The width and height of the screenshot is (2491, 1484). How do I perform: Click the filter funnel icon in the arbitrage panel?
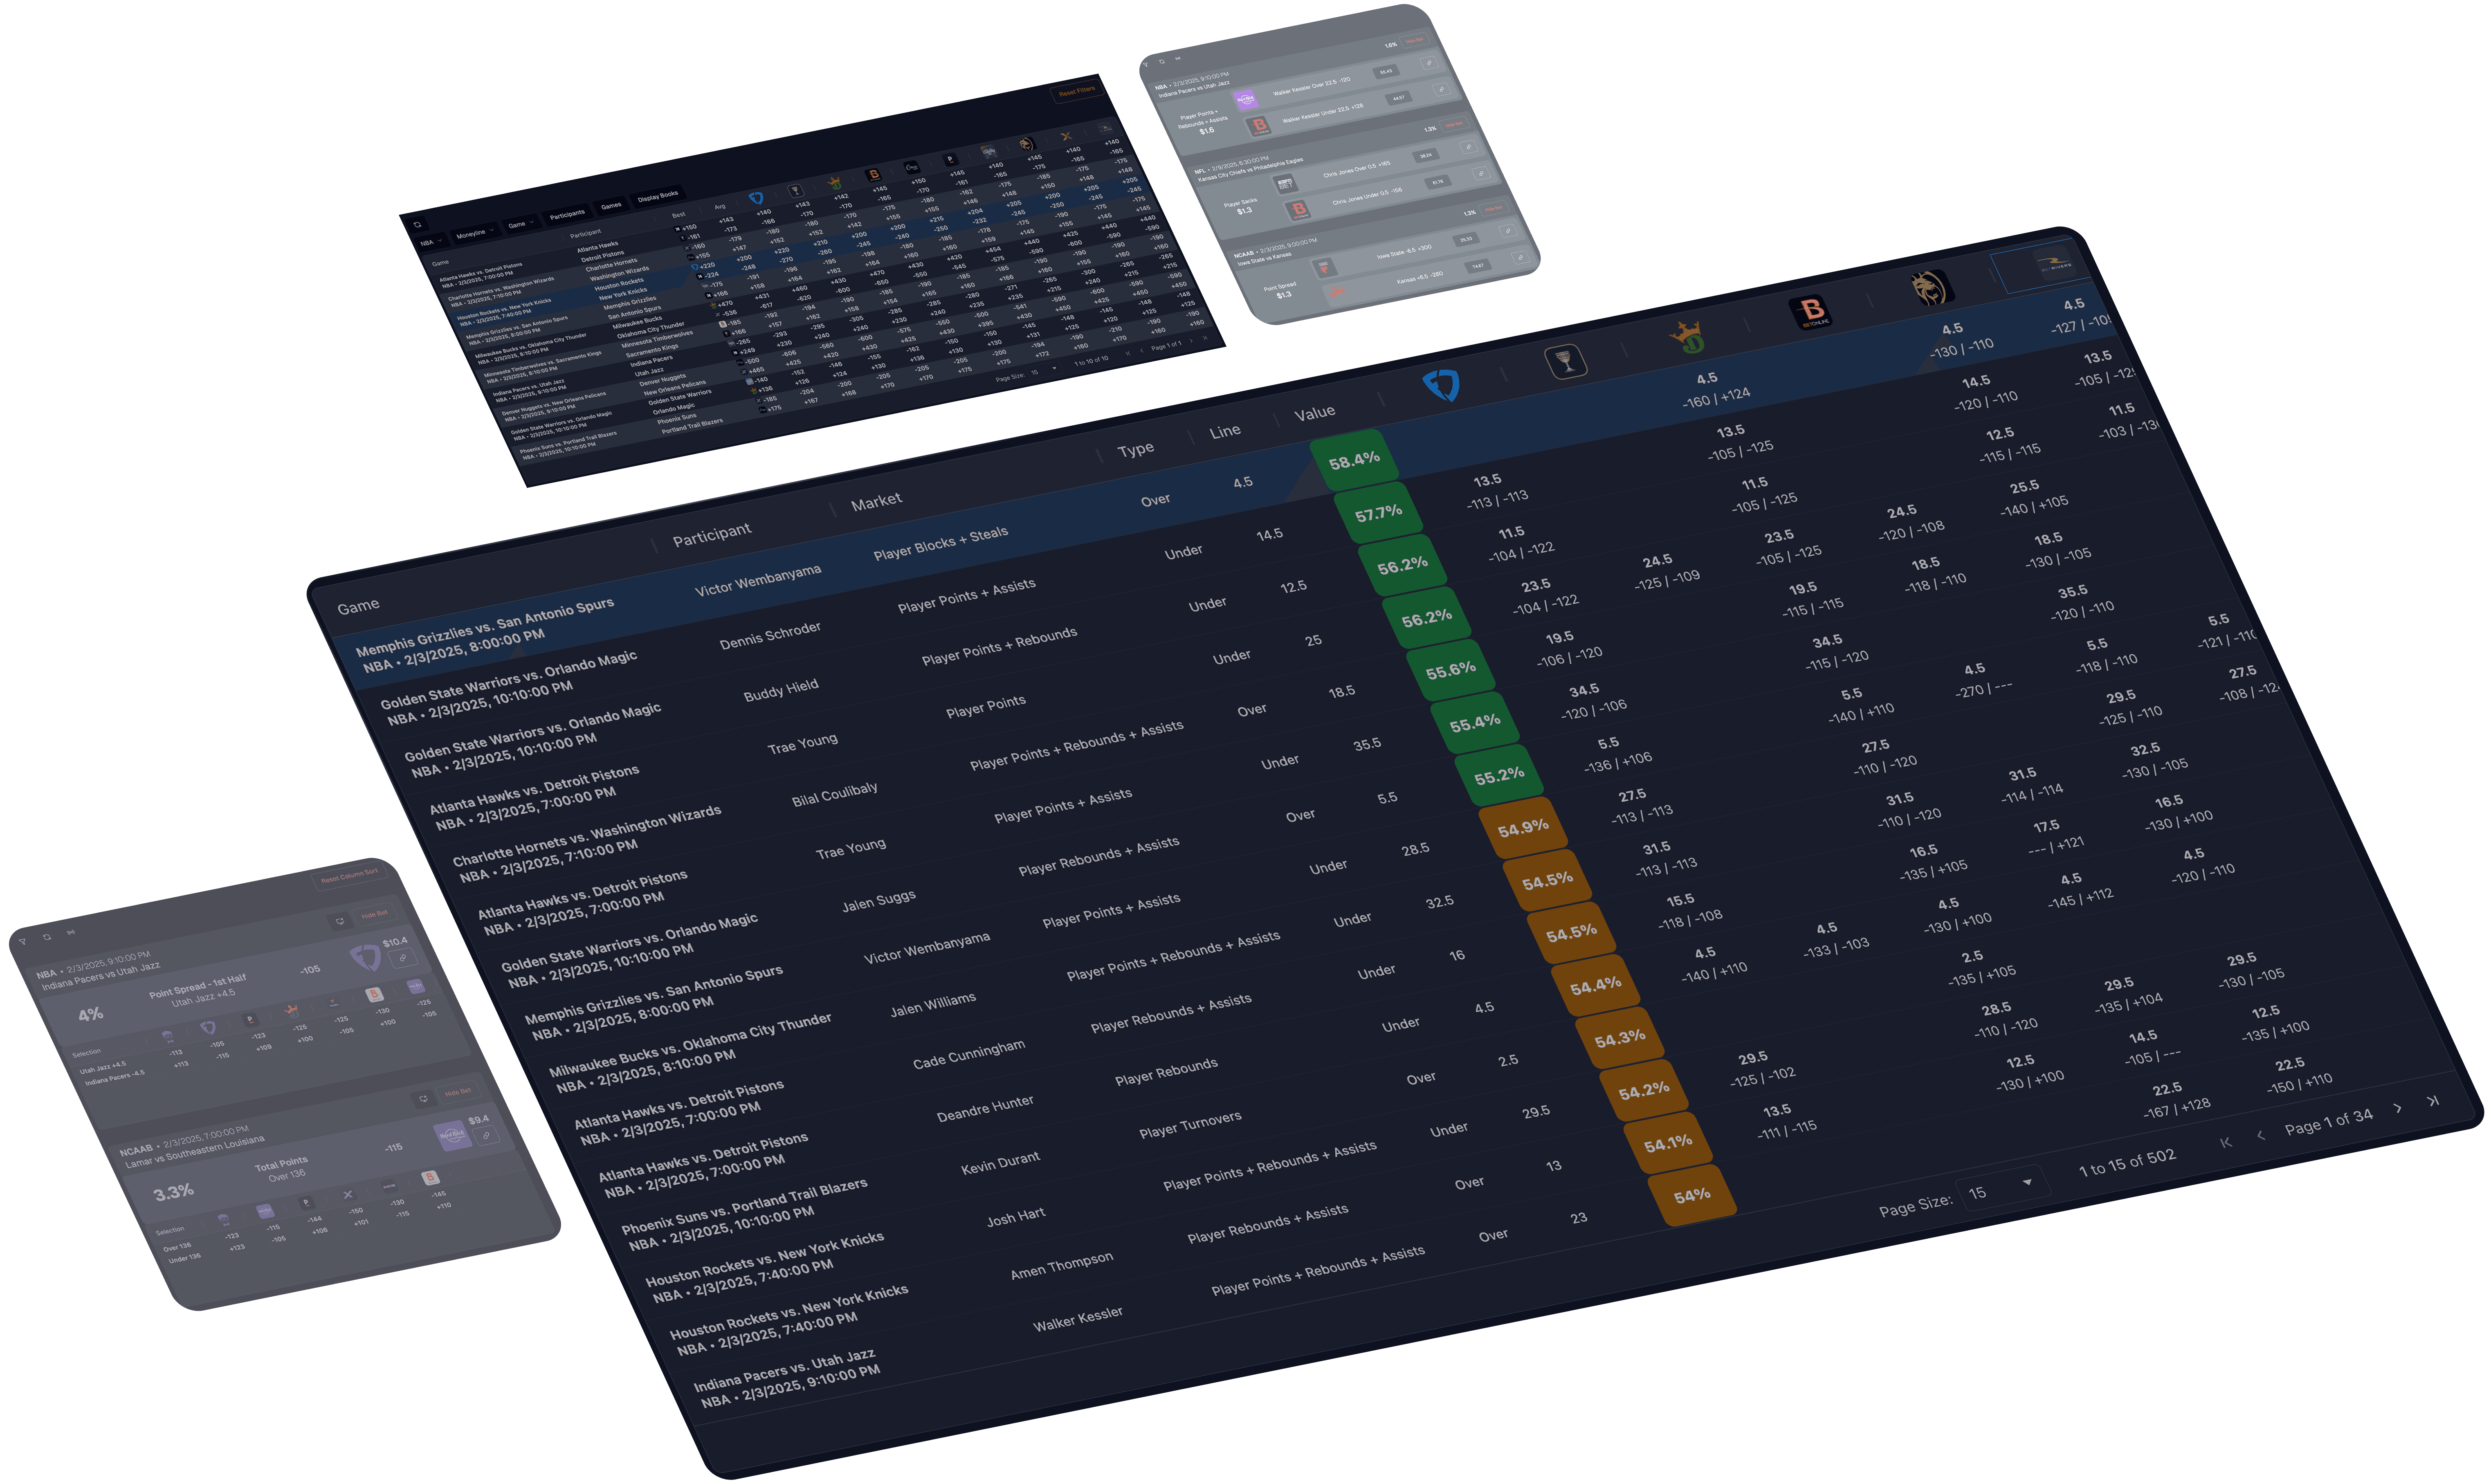pyautogui.click(x=1146, y=65)
